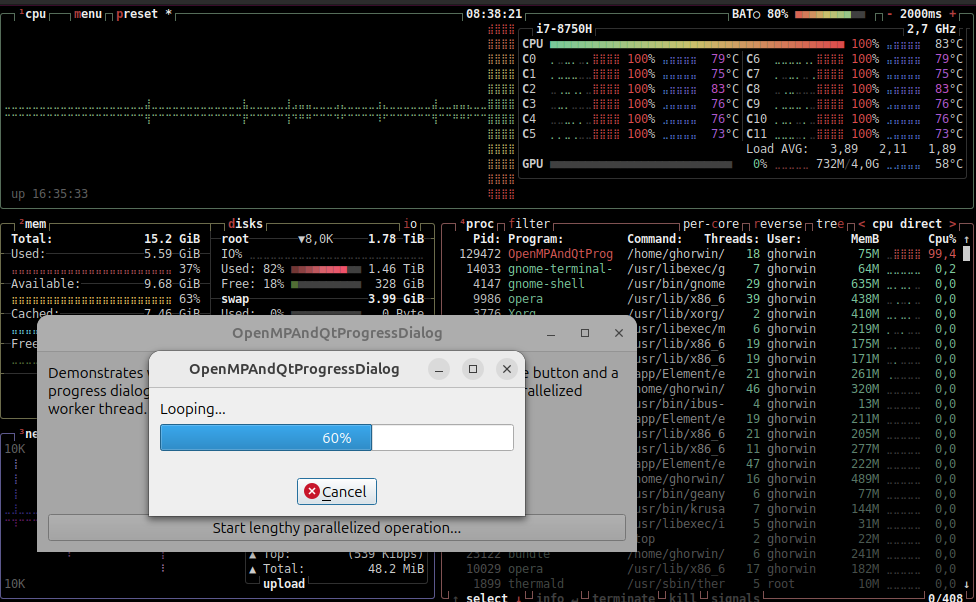Toggle per-core CPU usage in proc
This screenshot has height=602, width=976.
pos(711,224)
